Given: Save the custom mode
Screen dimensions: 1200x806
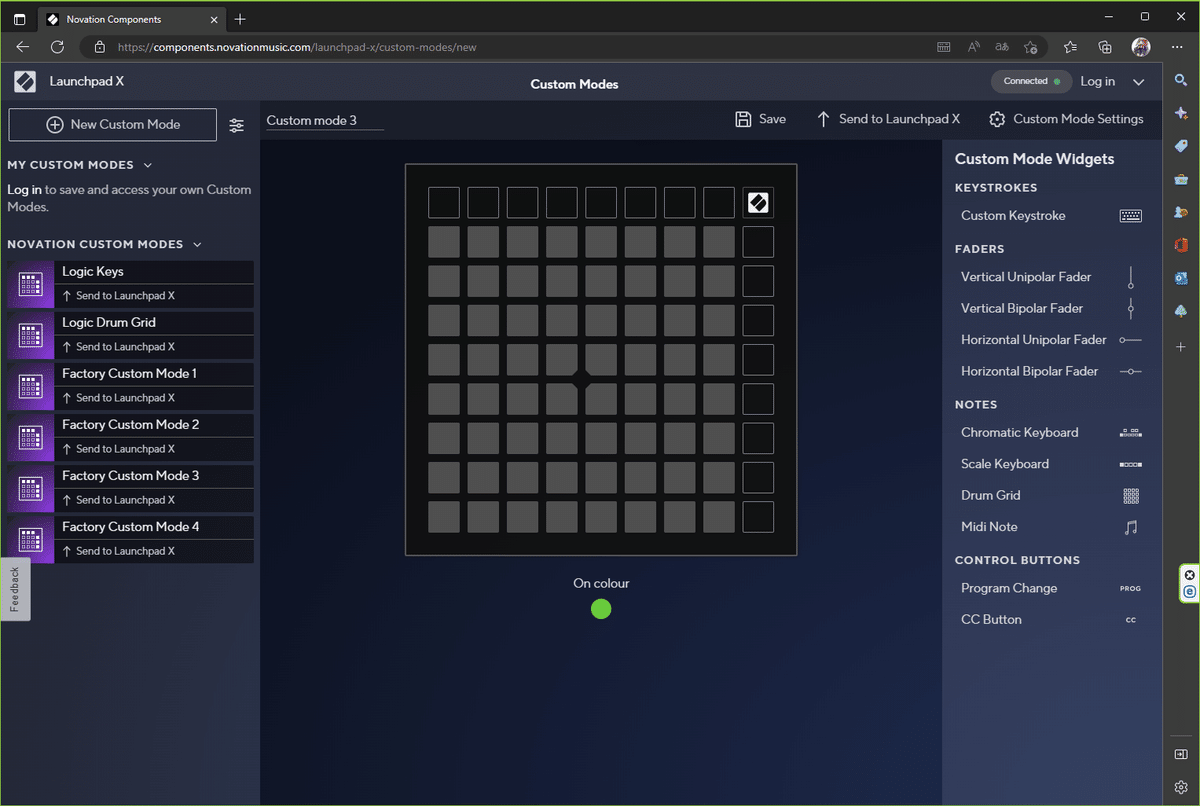Looking at the screenshot, I should (761, 119).
